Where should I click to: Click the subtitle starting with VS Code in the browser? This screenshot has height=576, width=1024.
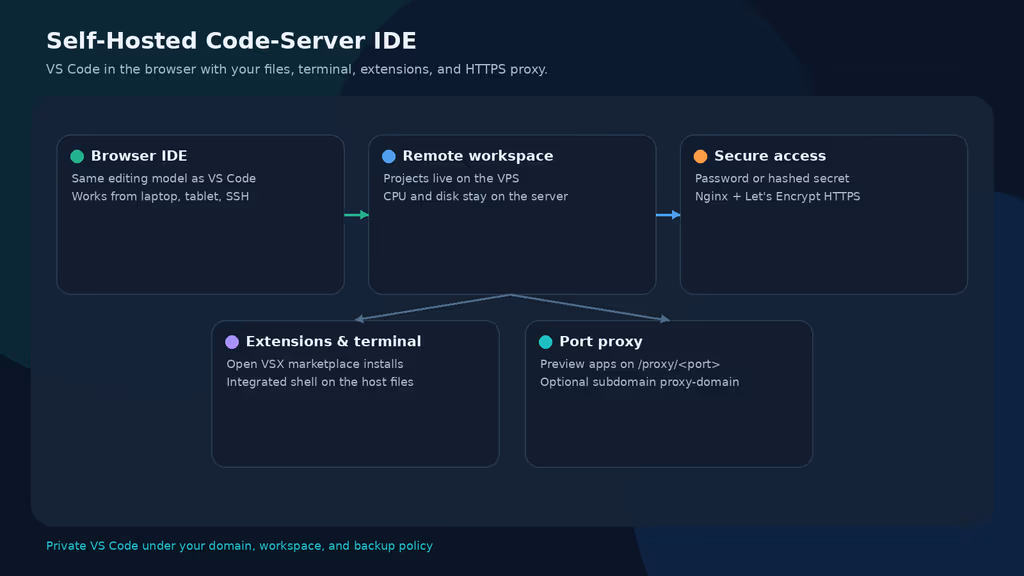296,69
